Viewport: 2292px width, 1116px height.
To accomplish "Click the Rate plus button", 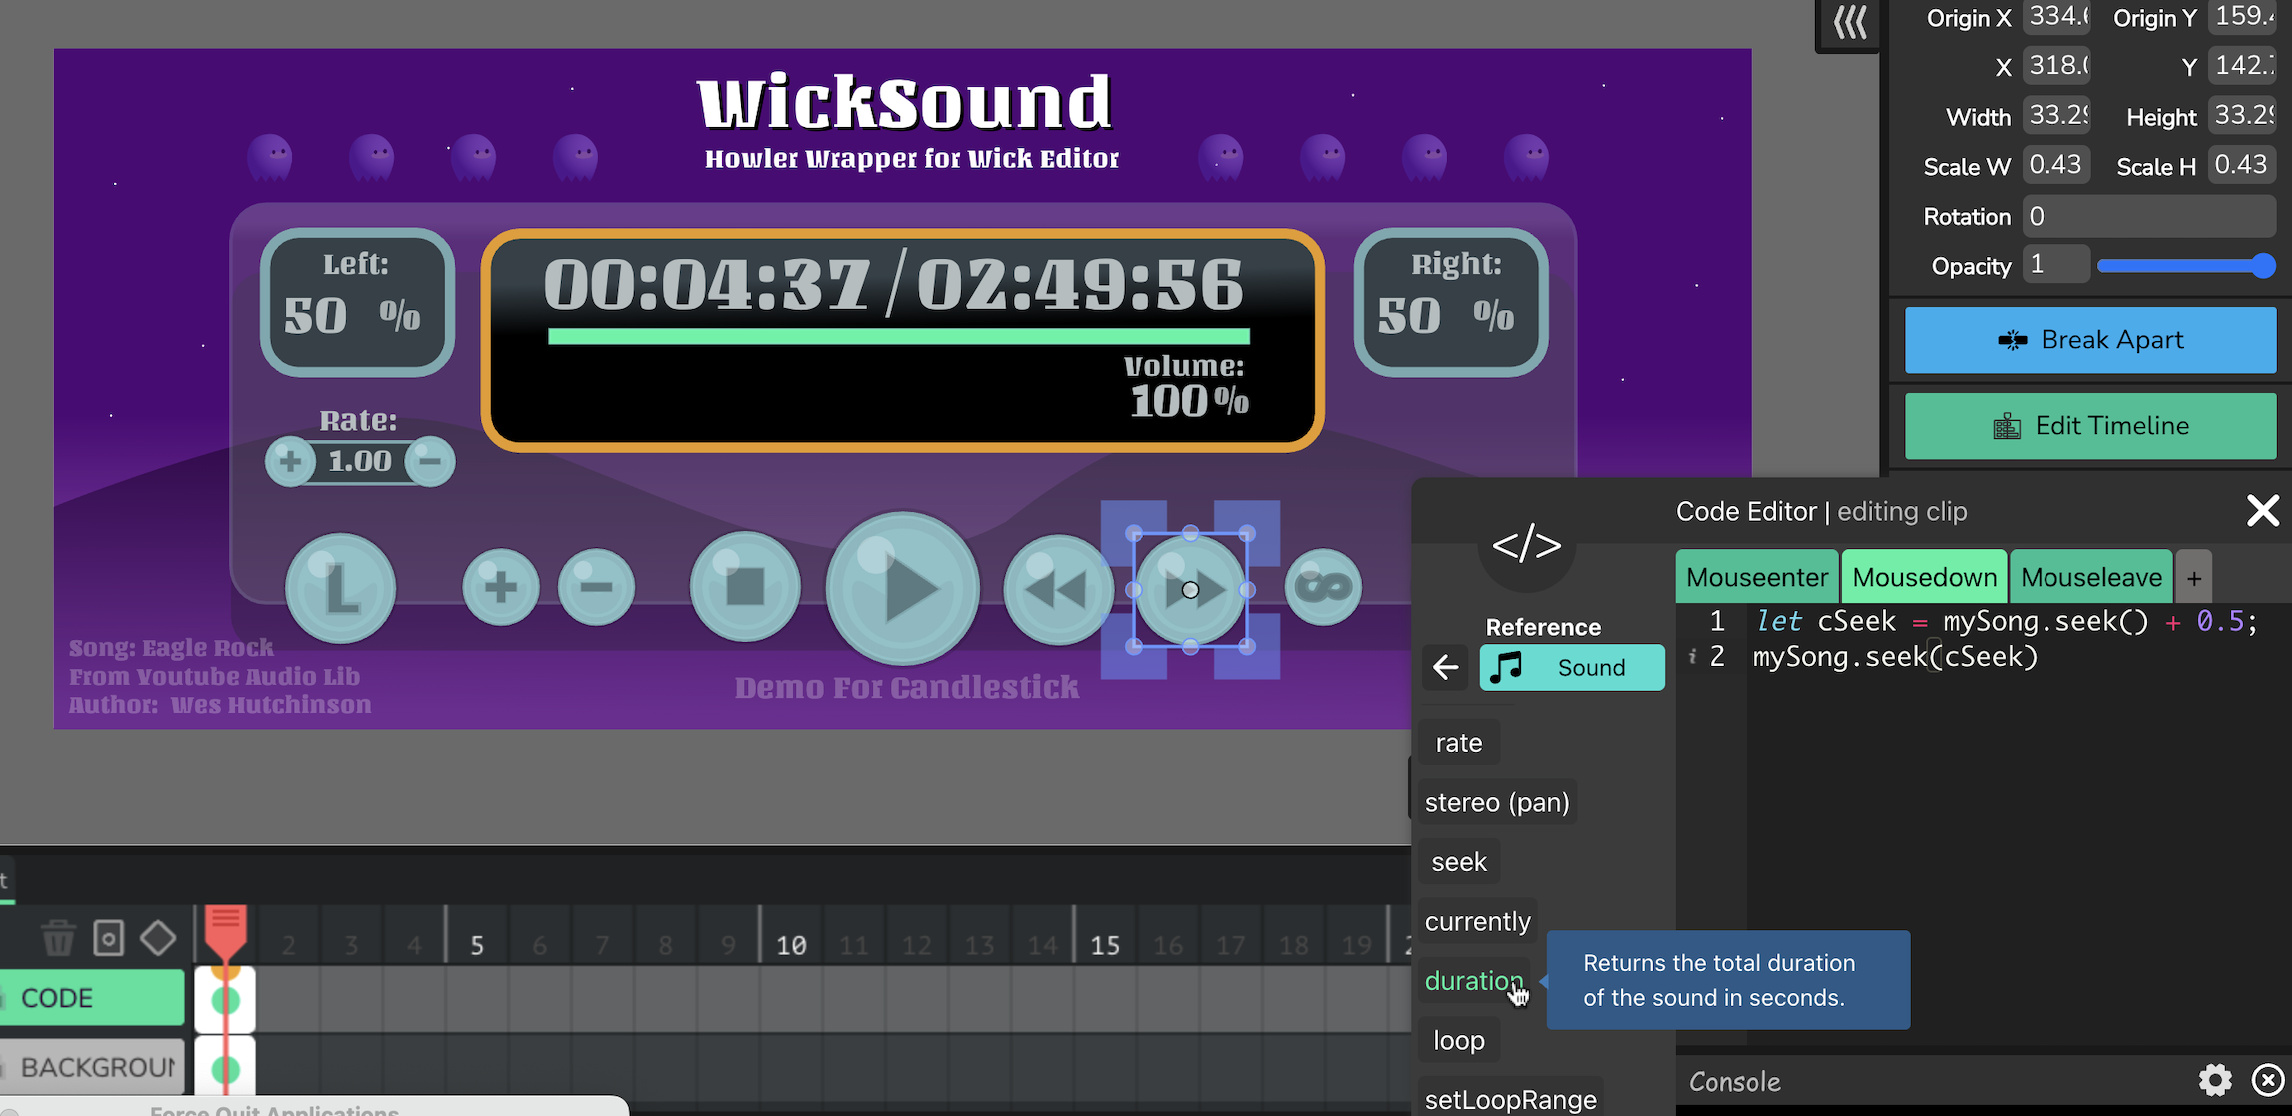I will (x=290, y=461).
